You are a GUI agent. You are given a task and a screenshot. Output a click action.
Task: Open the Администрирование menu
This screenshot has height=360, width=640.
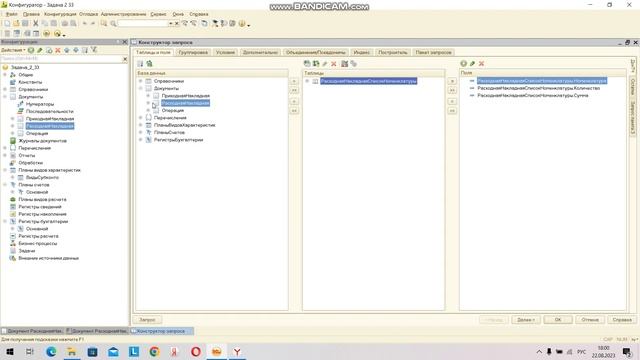click(123, 14)
